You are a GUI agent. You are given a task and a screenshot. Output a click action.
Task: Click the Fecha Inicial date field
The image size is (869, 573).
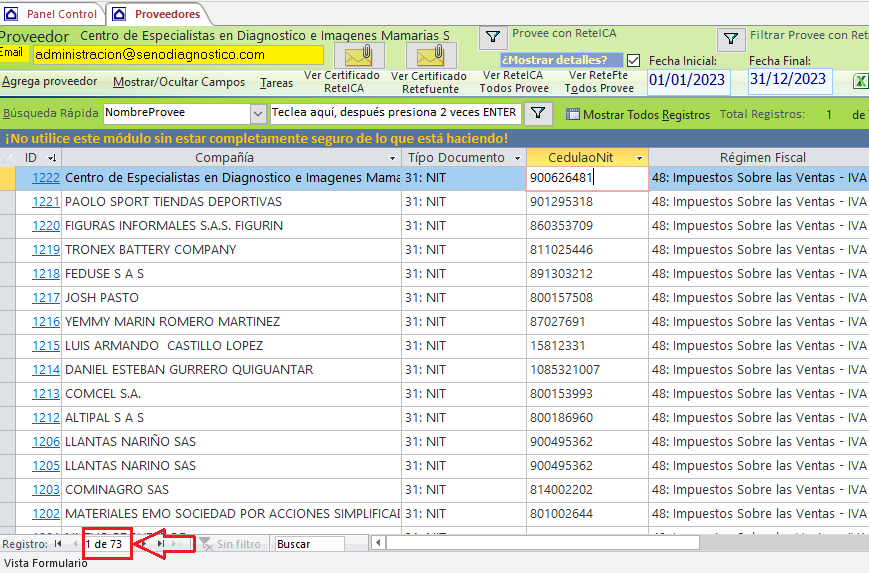689,79
